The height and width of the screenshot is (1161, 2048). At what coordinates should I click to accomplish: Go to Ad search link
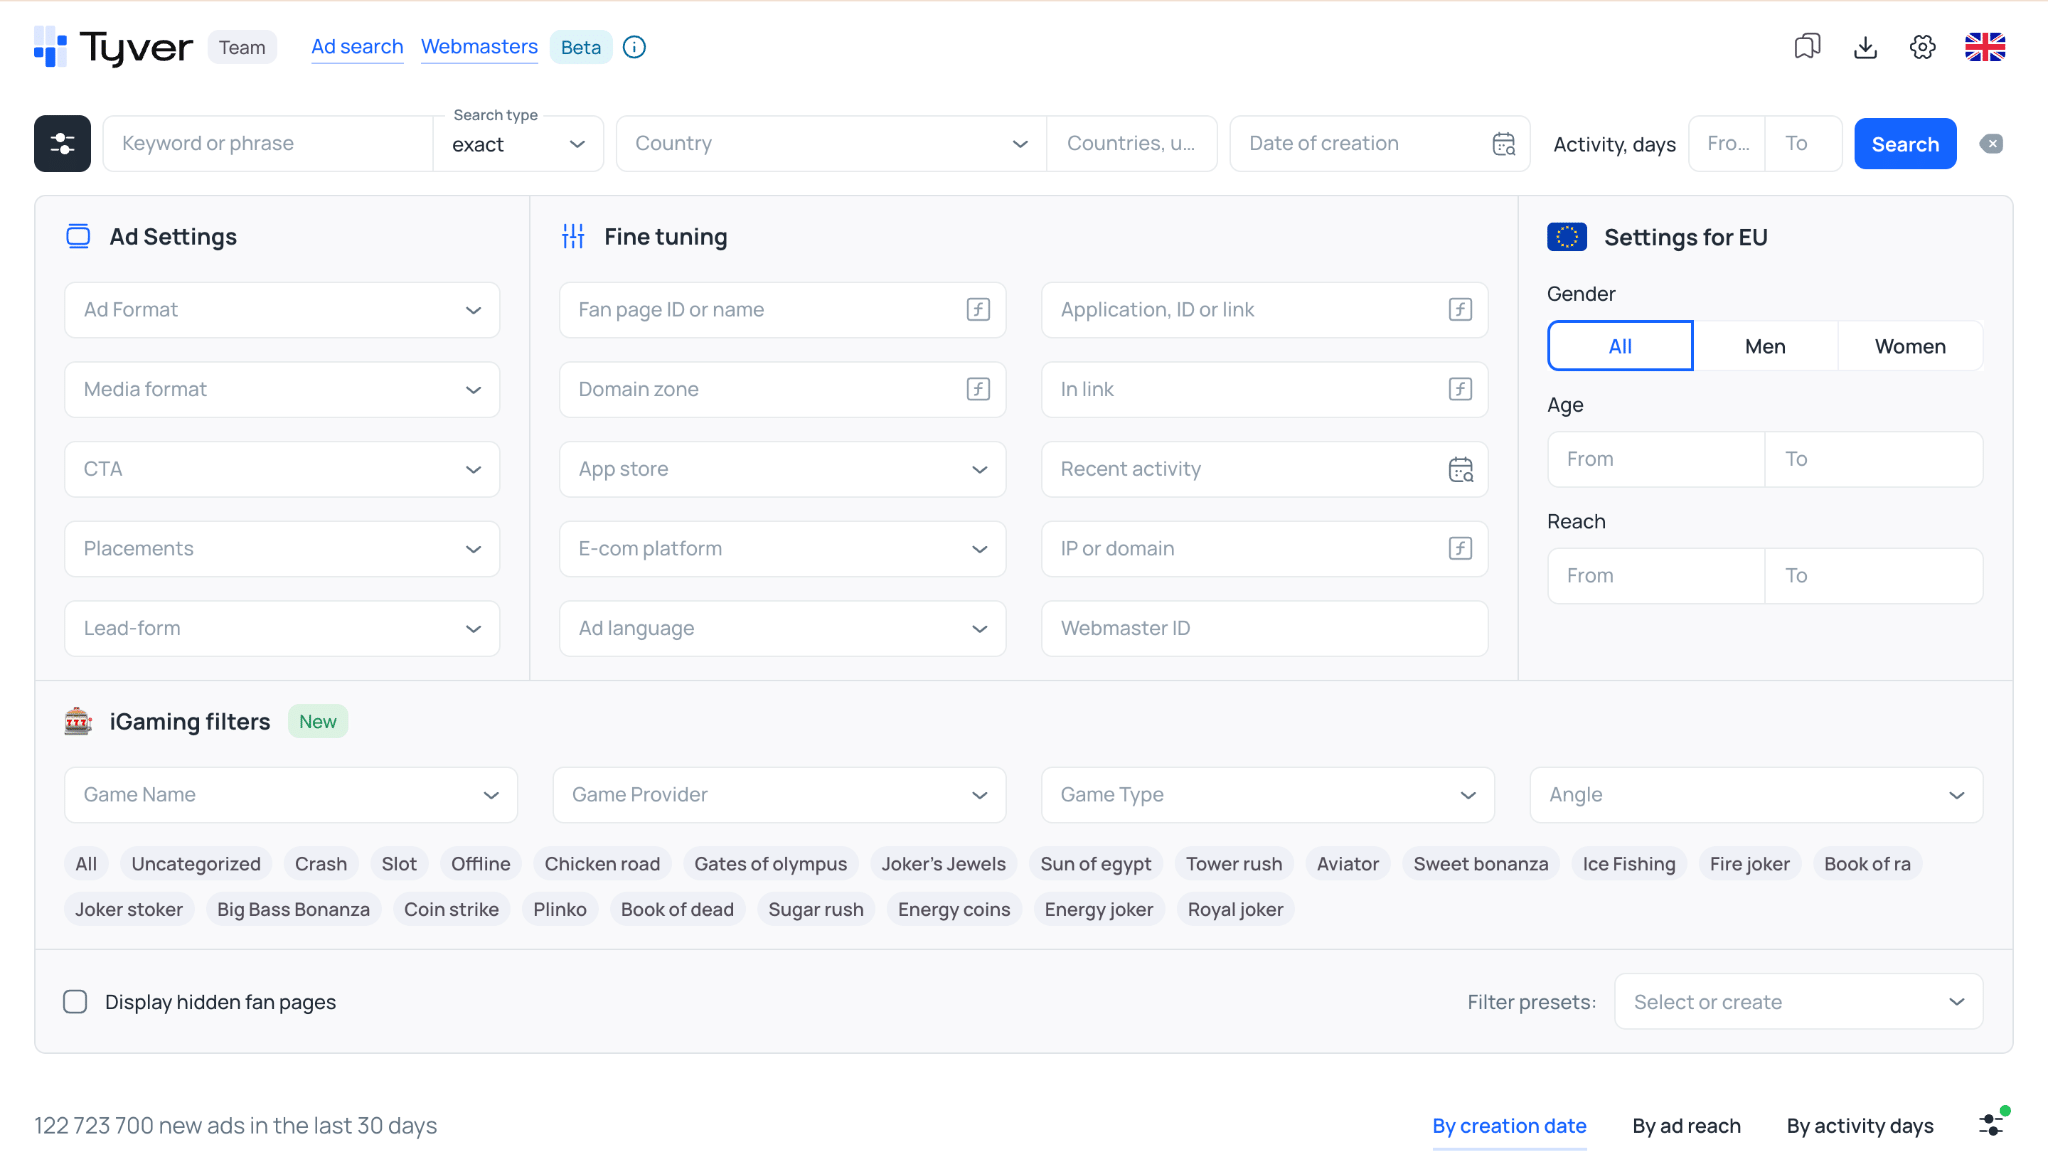(357, 47)
